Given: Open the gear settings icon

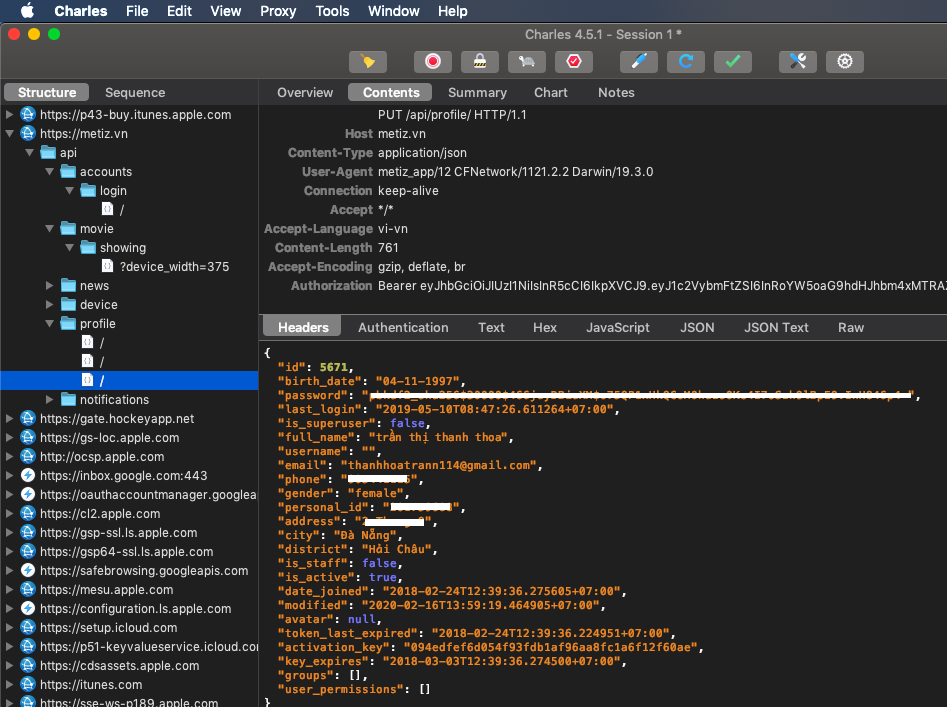Looking at the screenshot, I should click(x=845, y=62).
